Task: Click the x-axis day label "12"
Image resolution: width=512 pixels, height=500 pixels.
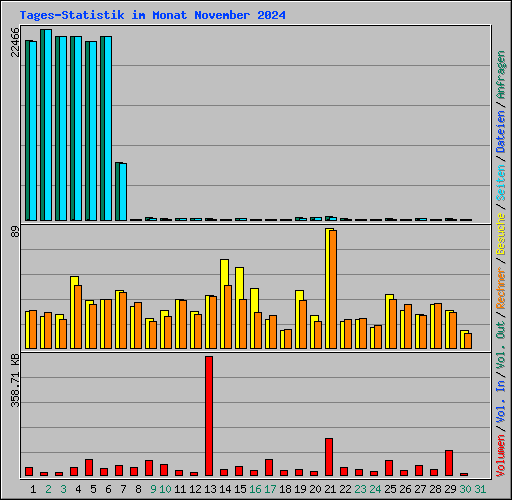Action: [195, 489]
